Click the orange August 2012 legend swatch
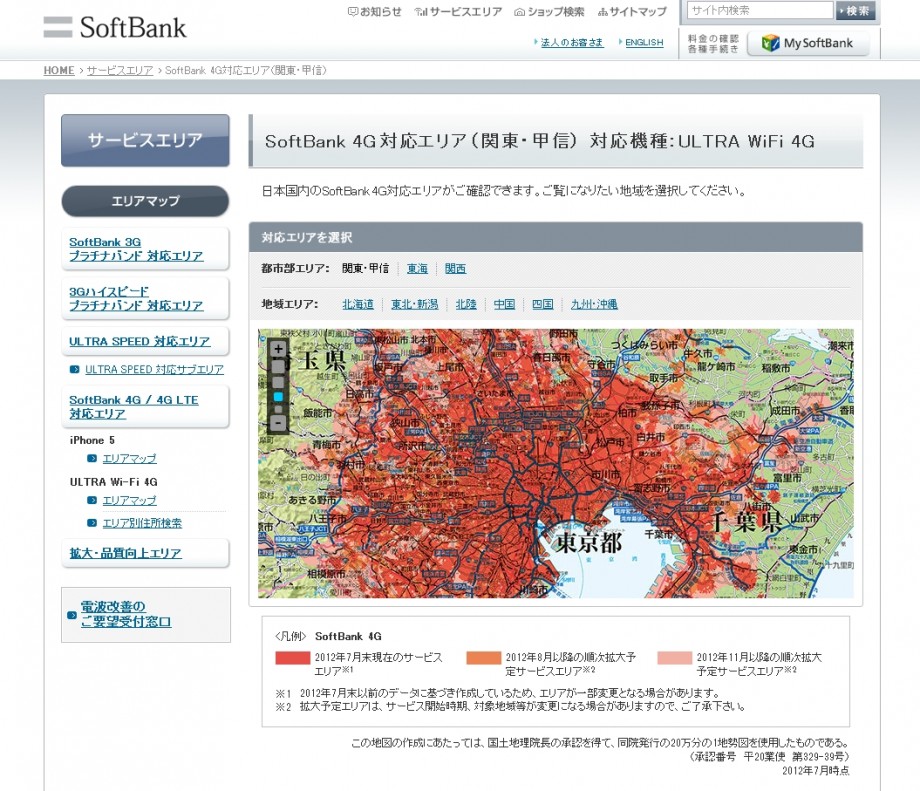Screen dimensions: 920x791 484,658
